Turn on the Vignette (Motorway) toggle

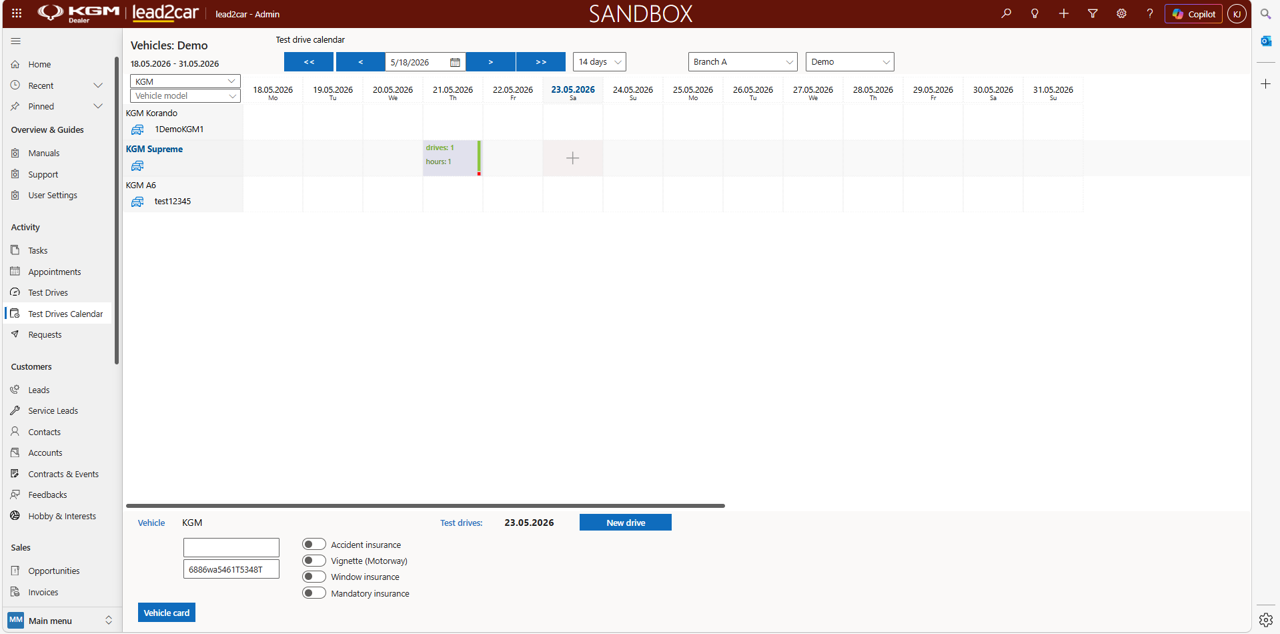pos(314,560)
